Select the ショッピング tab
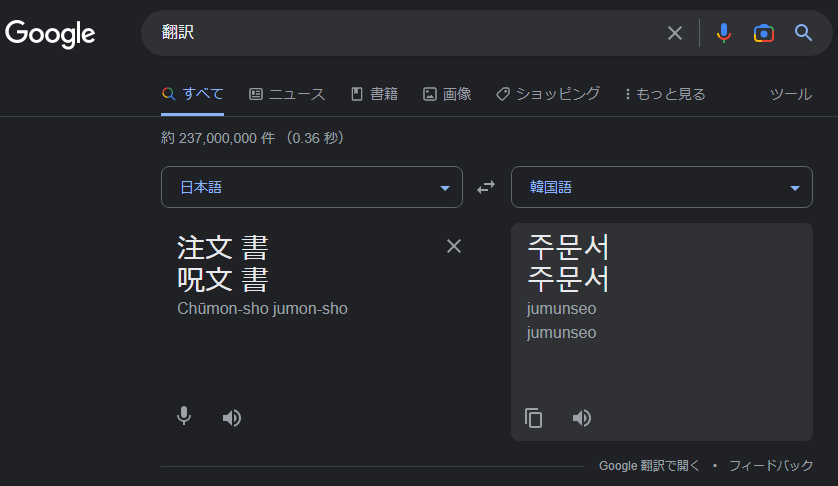The image size is (838, 486). click(x=548, y=94)
